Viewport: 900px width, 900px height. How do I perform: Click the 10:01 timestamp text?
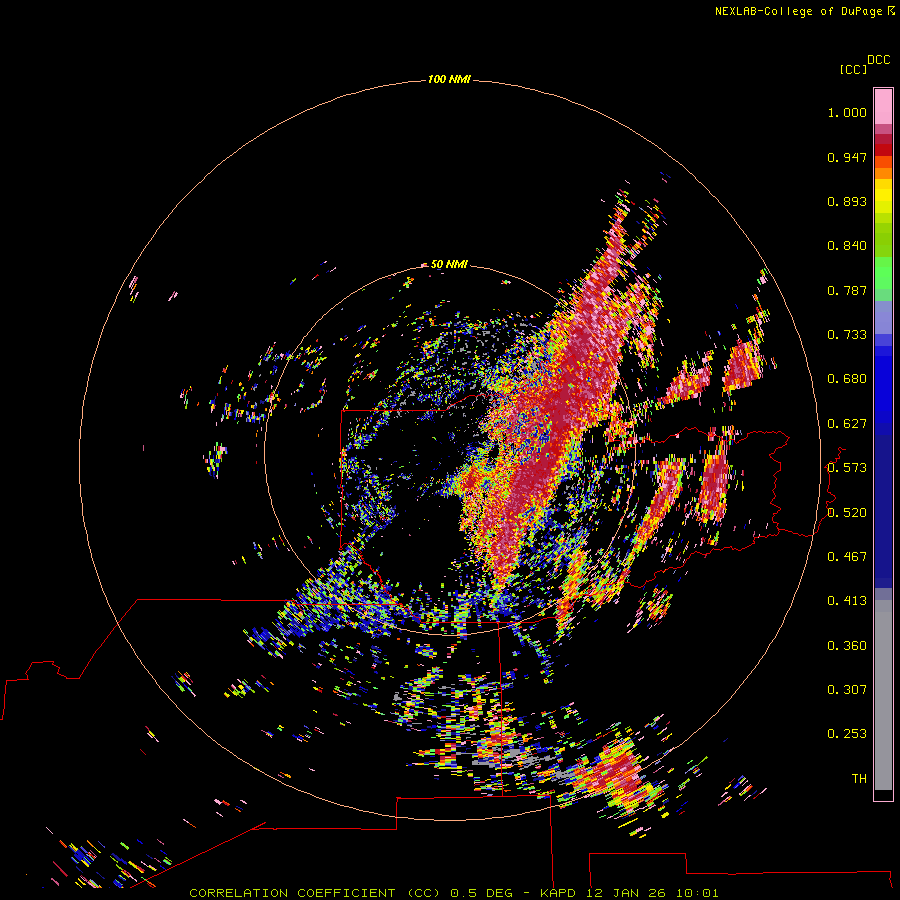coord(697,893)
